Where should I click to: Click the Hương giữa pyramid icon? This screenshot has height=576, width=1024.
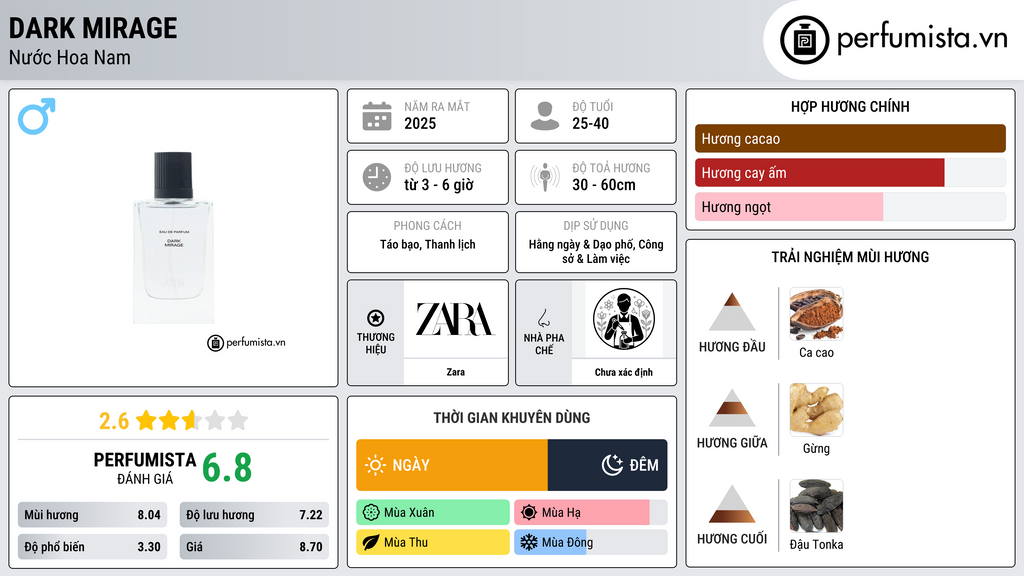732,408
